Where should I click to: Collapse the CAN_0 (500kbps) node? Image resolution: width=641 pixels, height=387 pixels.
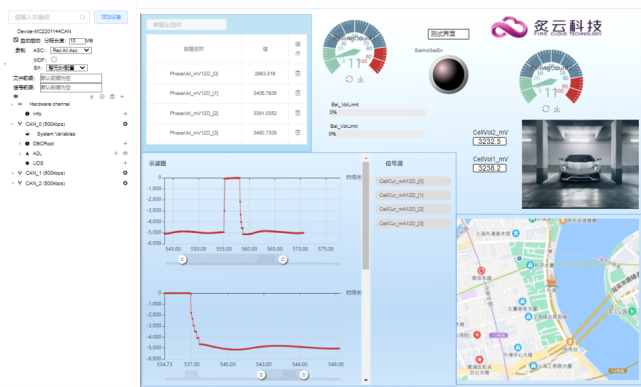click(x=12, y=124)
